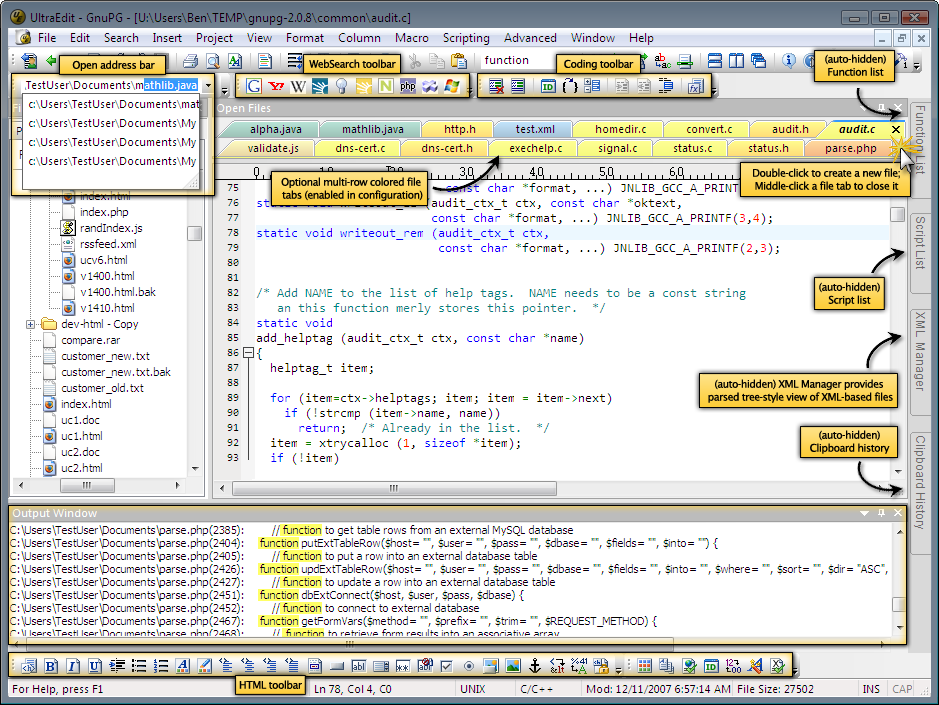Insert HTML radio button element icon

(469, 666)
